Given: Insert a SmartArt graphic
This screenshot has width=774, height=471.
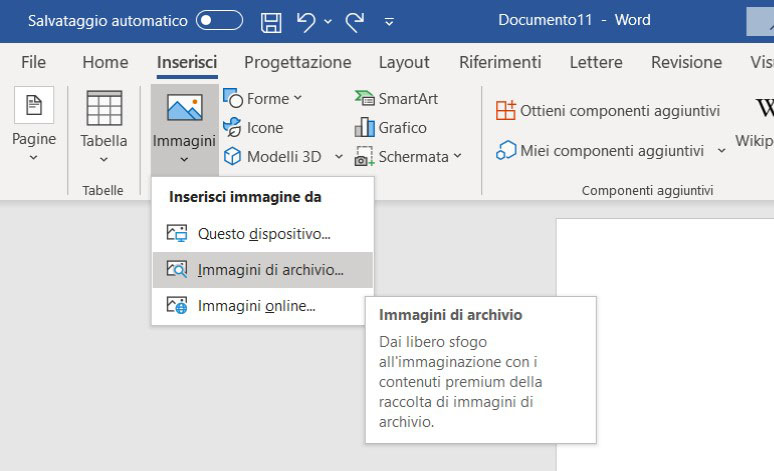Looking at the screenshot, I should click(396, 99).
